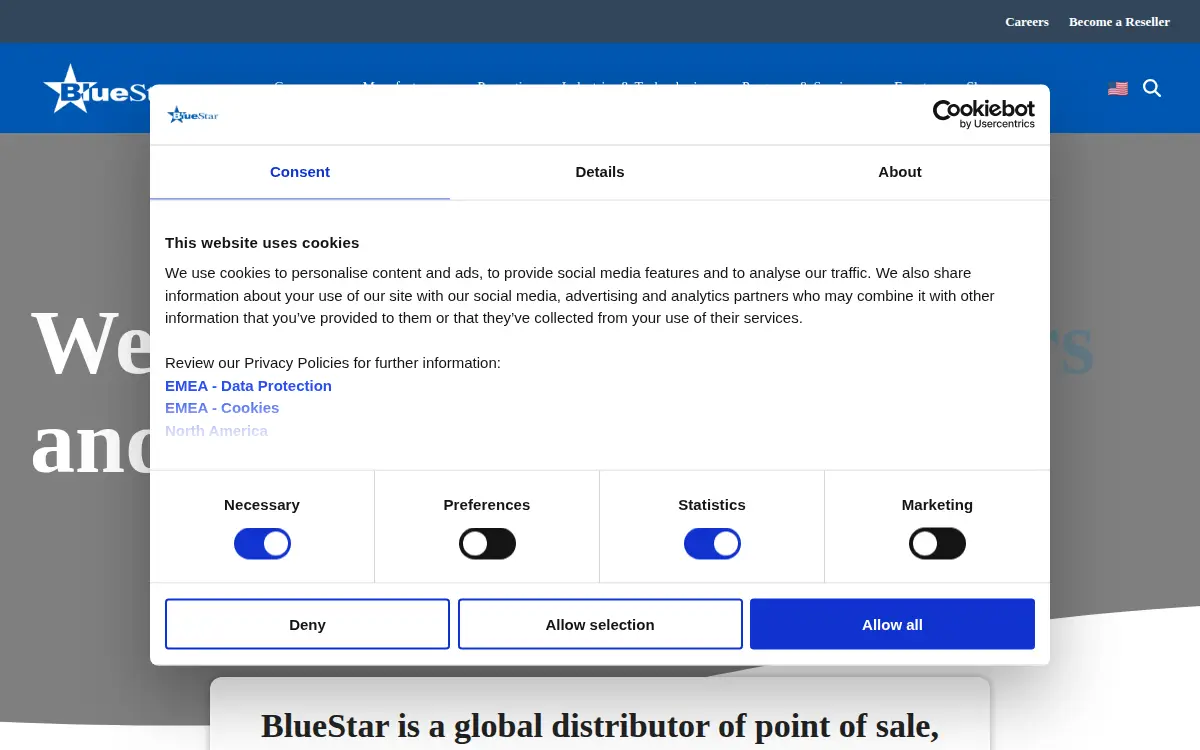Open the EMEA - Data Protection link
This screenshot has height=750, width=1200.
(x=248, y=386)
